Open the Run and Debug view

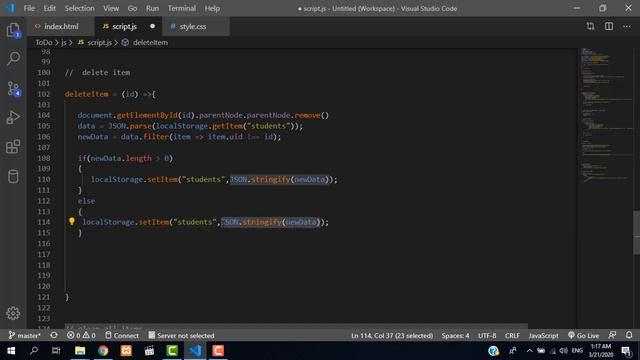(x=13, y=118)
